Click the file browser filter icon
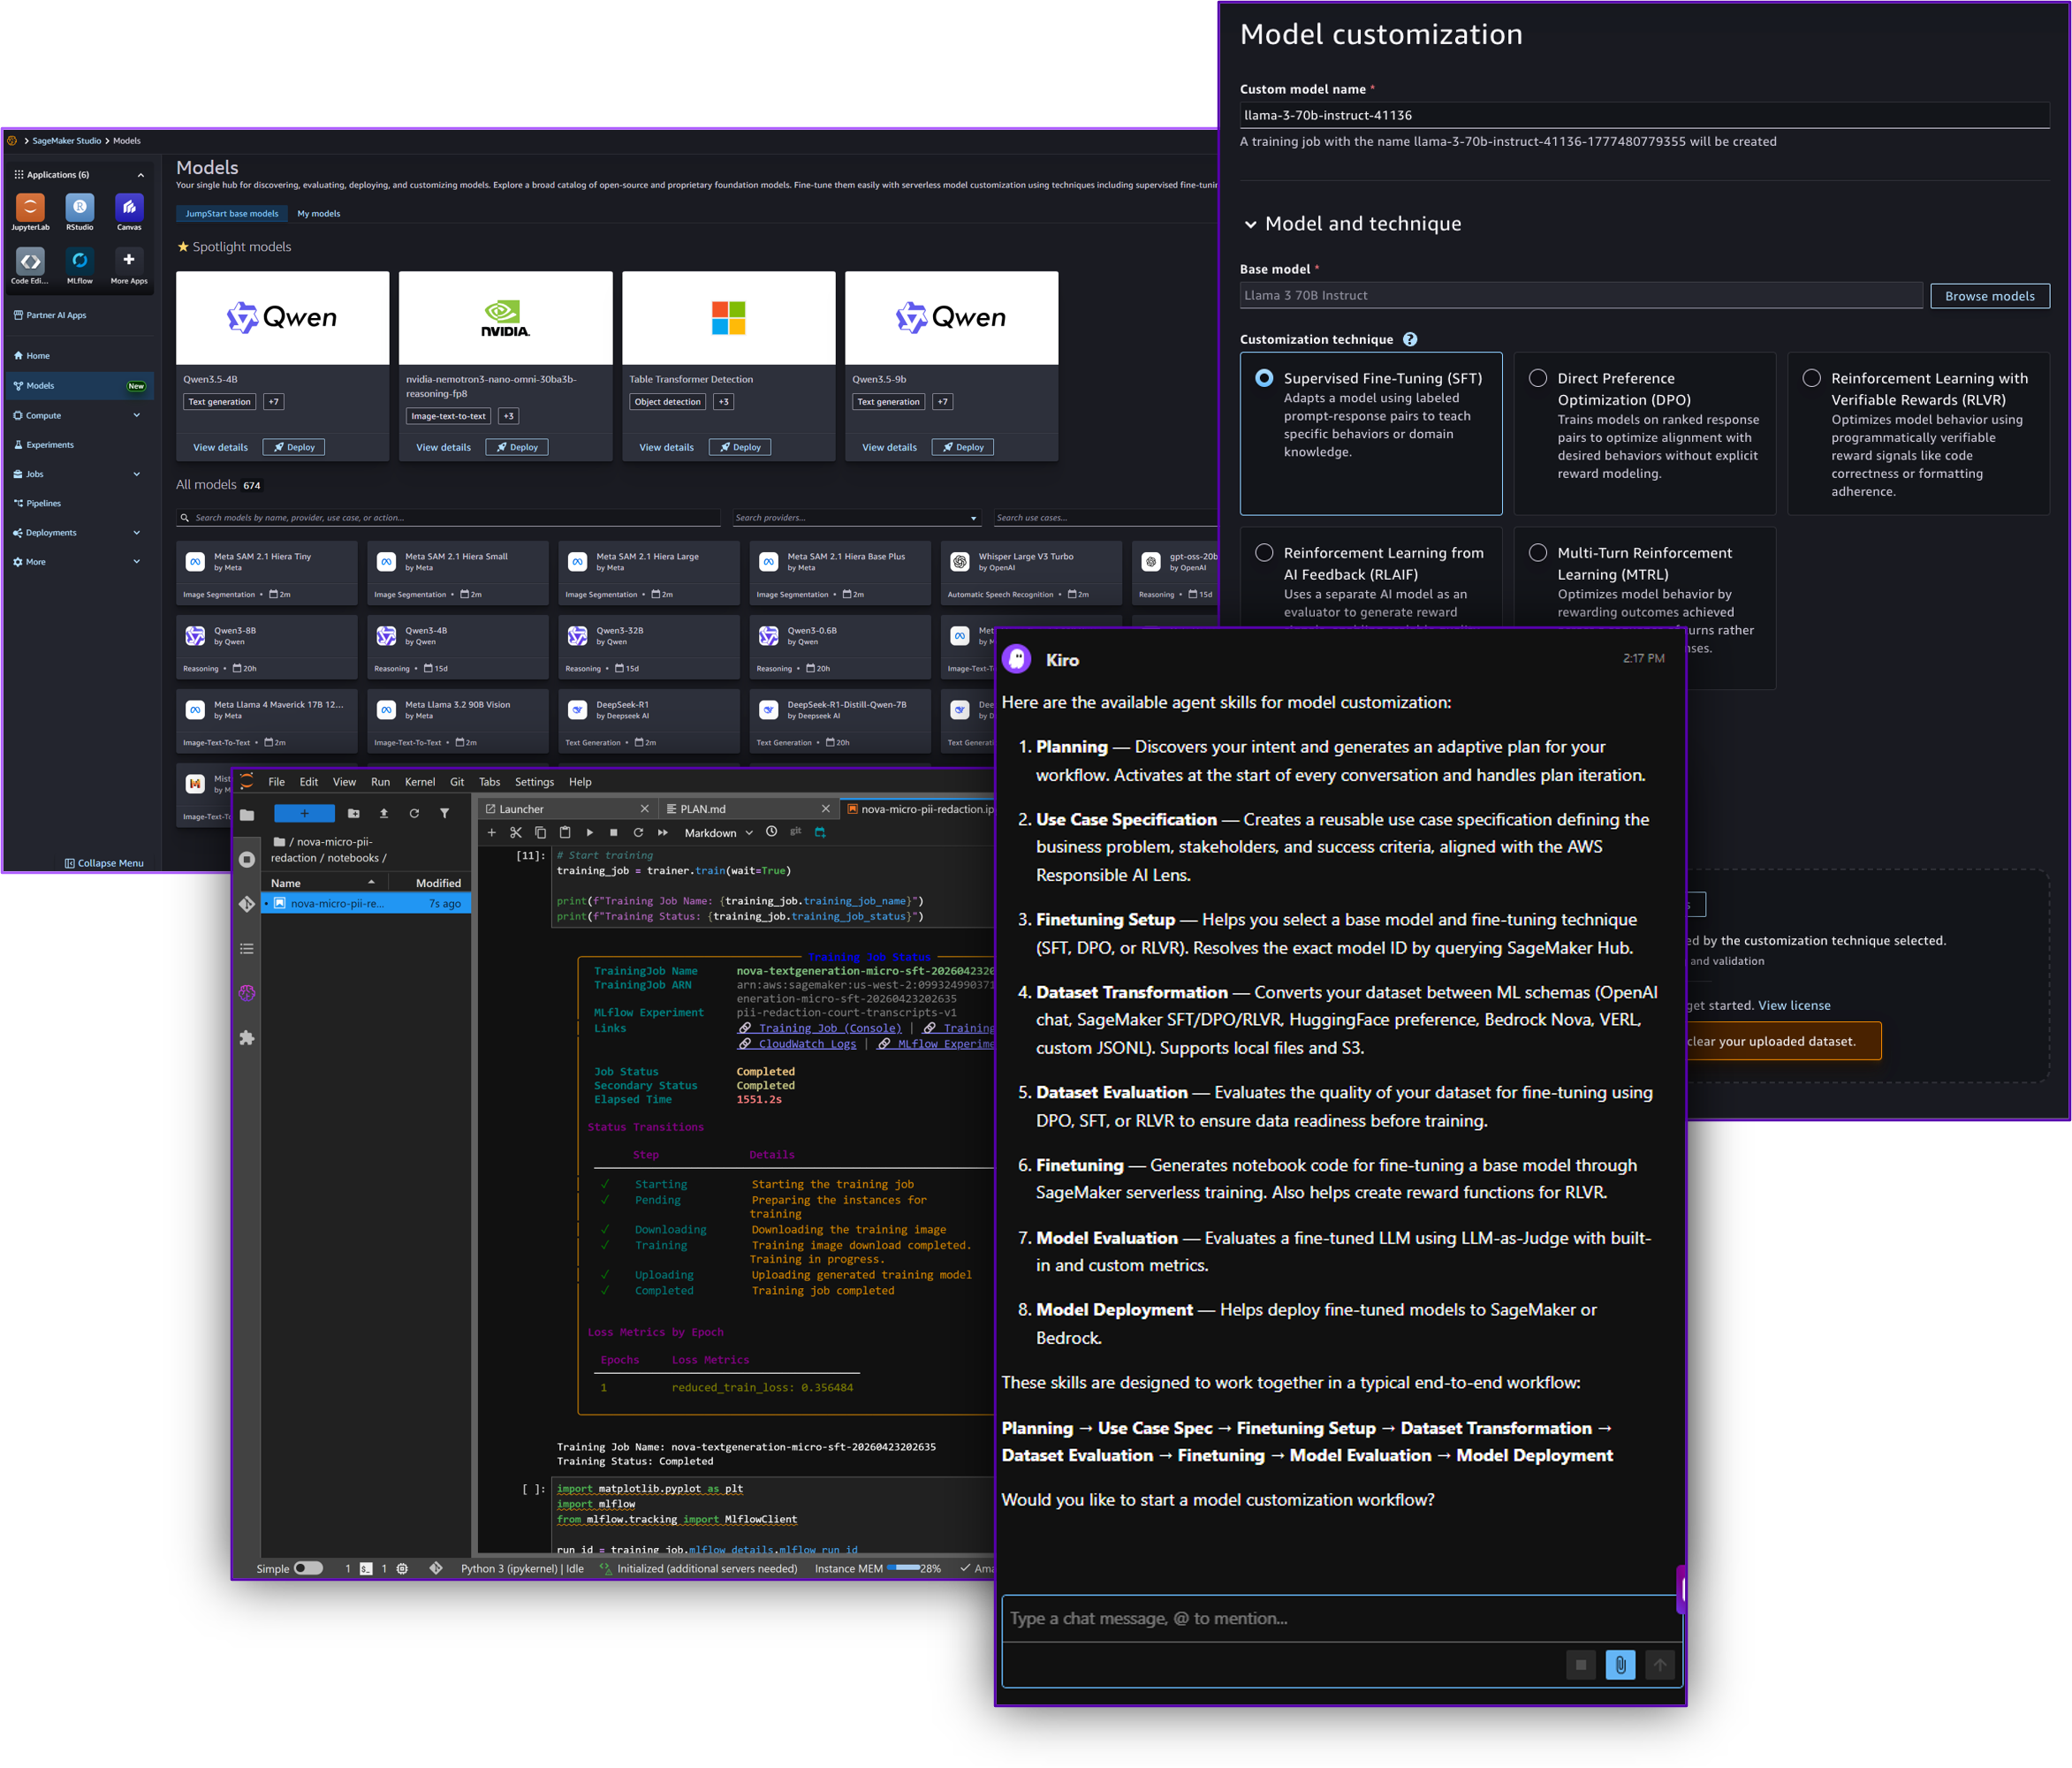 tap(444, 813)
